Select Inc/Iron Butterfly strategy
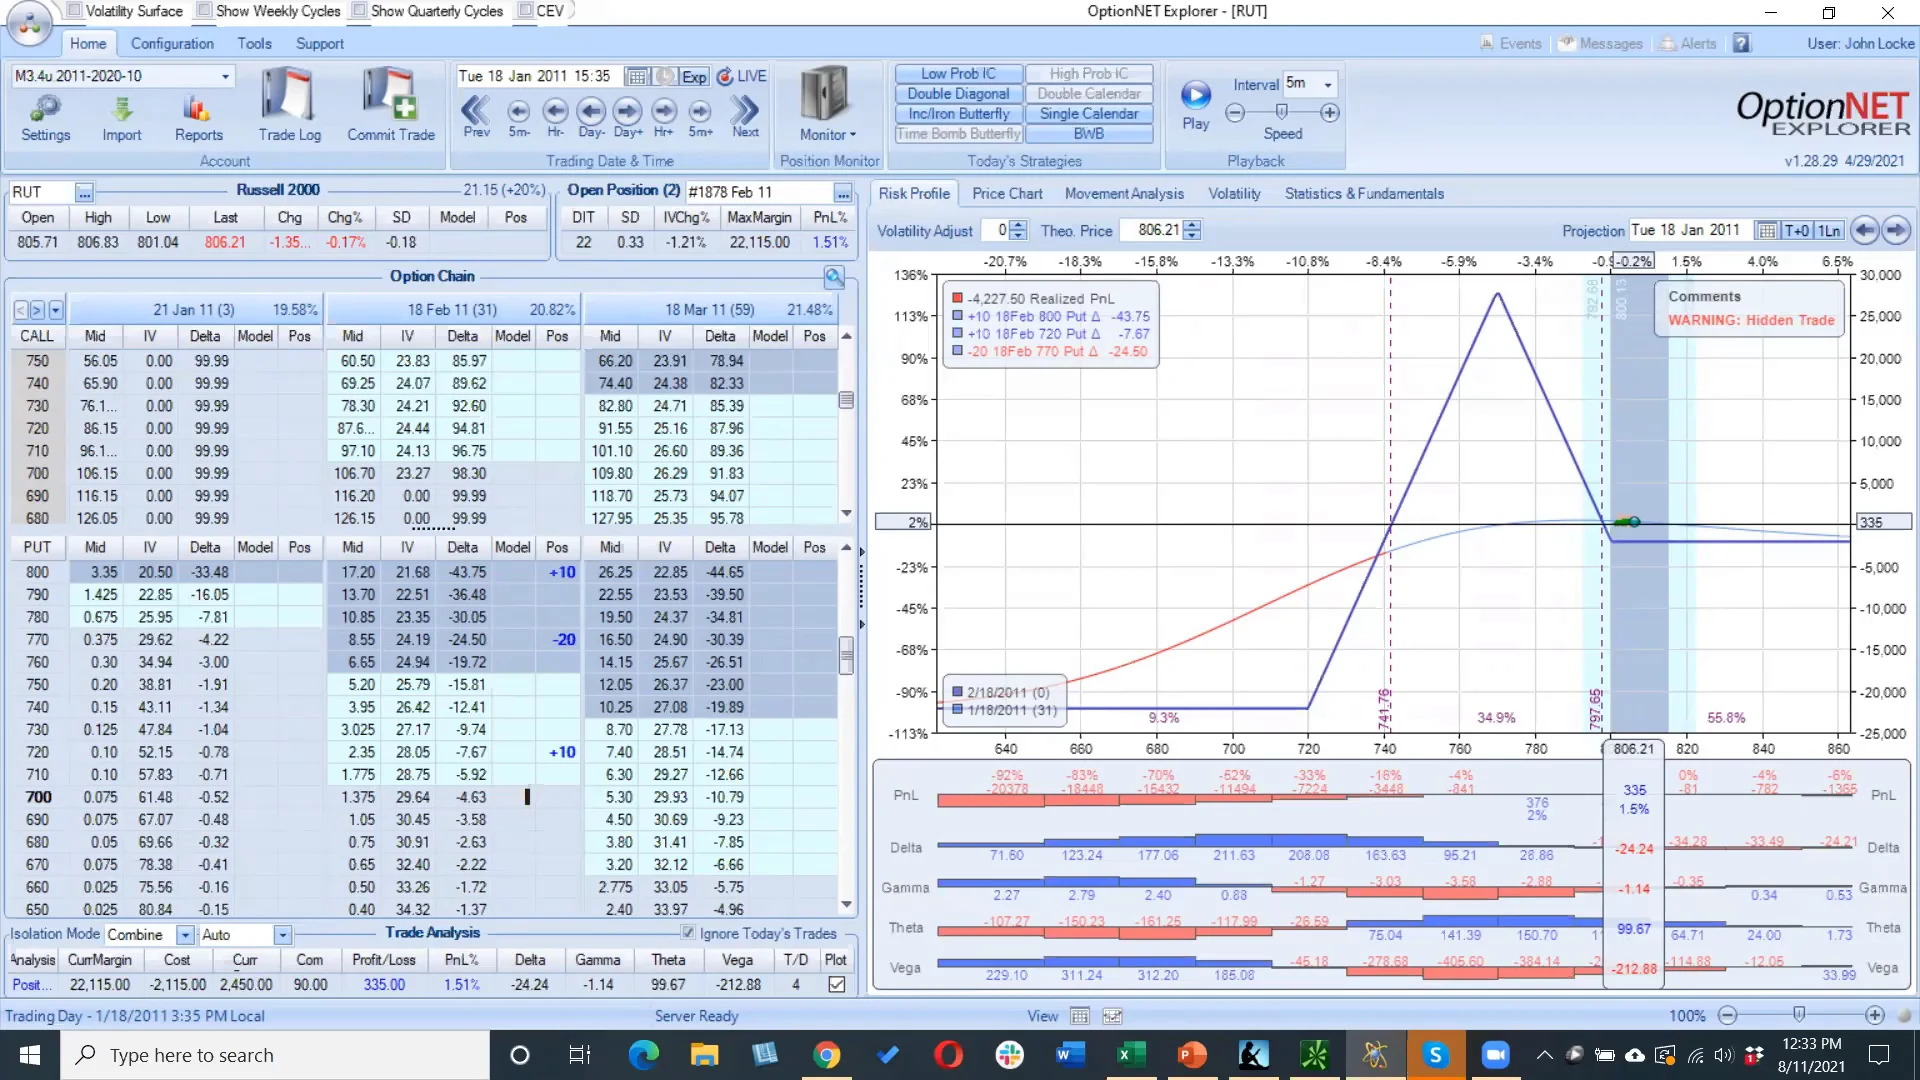Image resolution: width=1920 pixels, height=1080 pixels. point(958,114)
